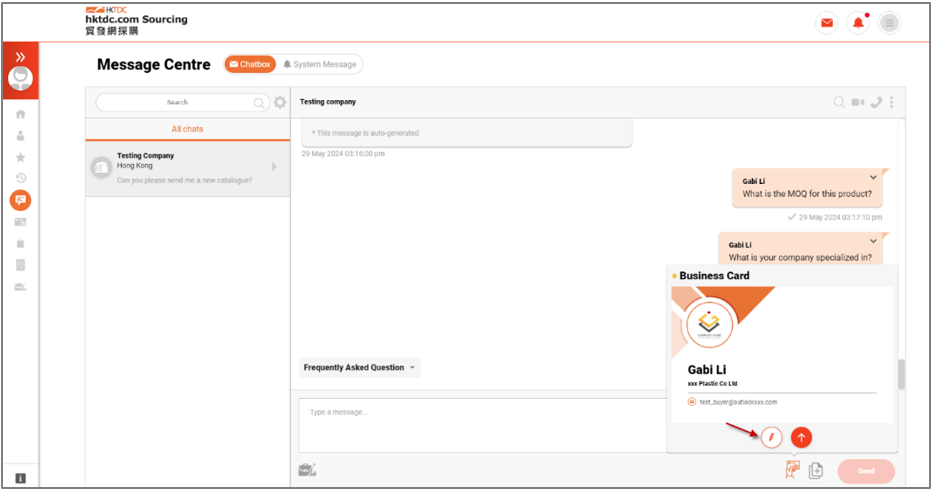Select the All chats tab
Image resolution: width=932 pixels, height=489 pixels.
[x=187, y=129]
